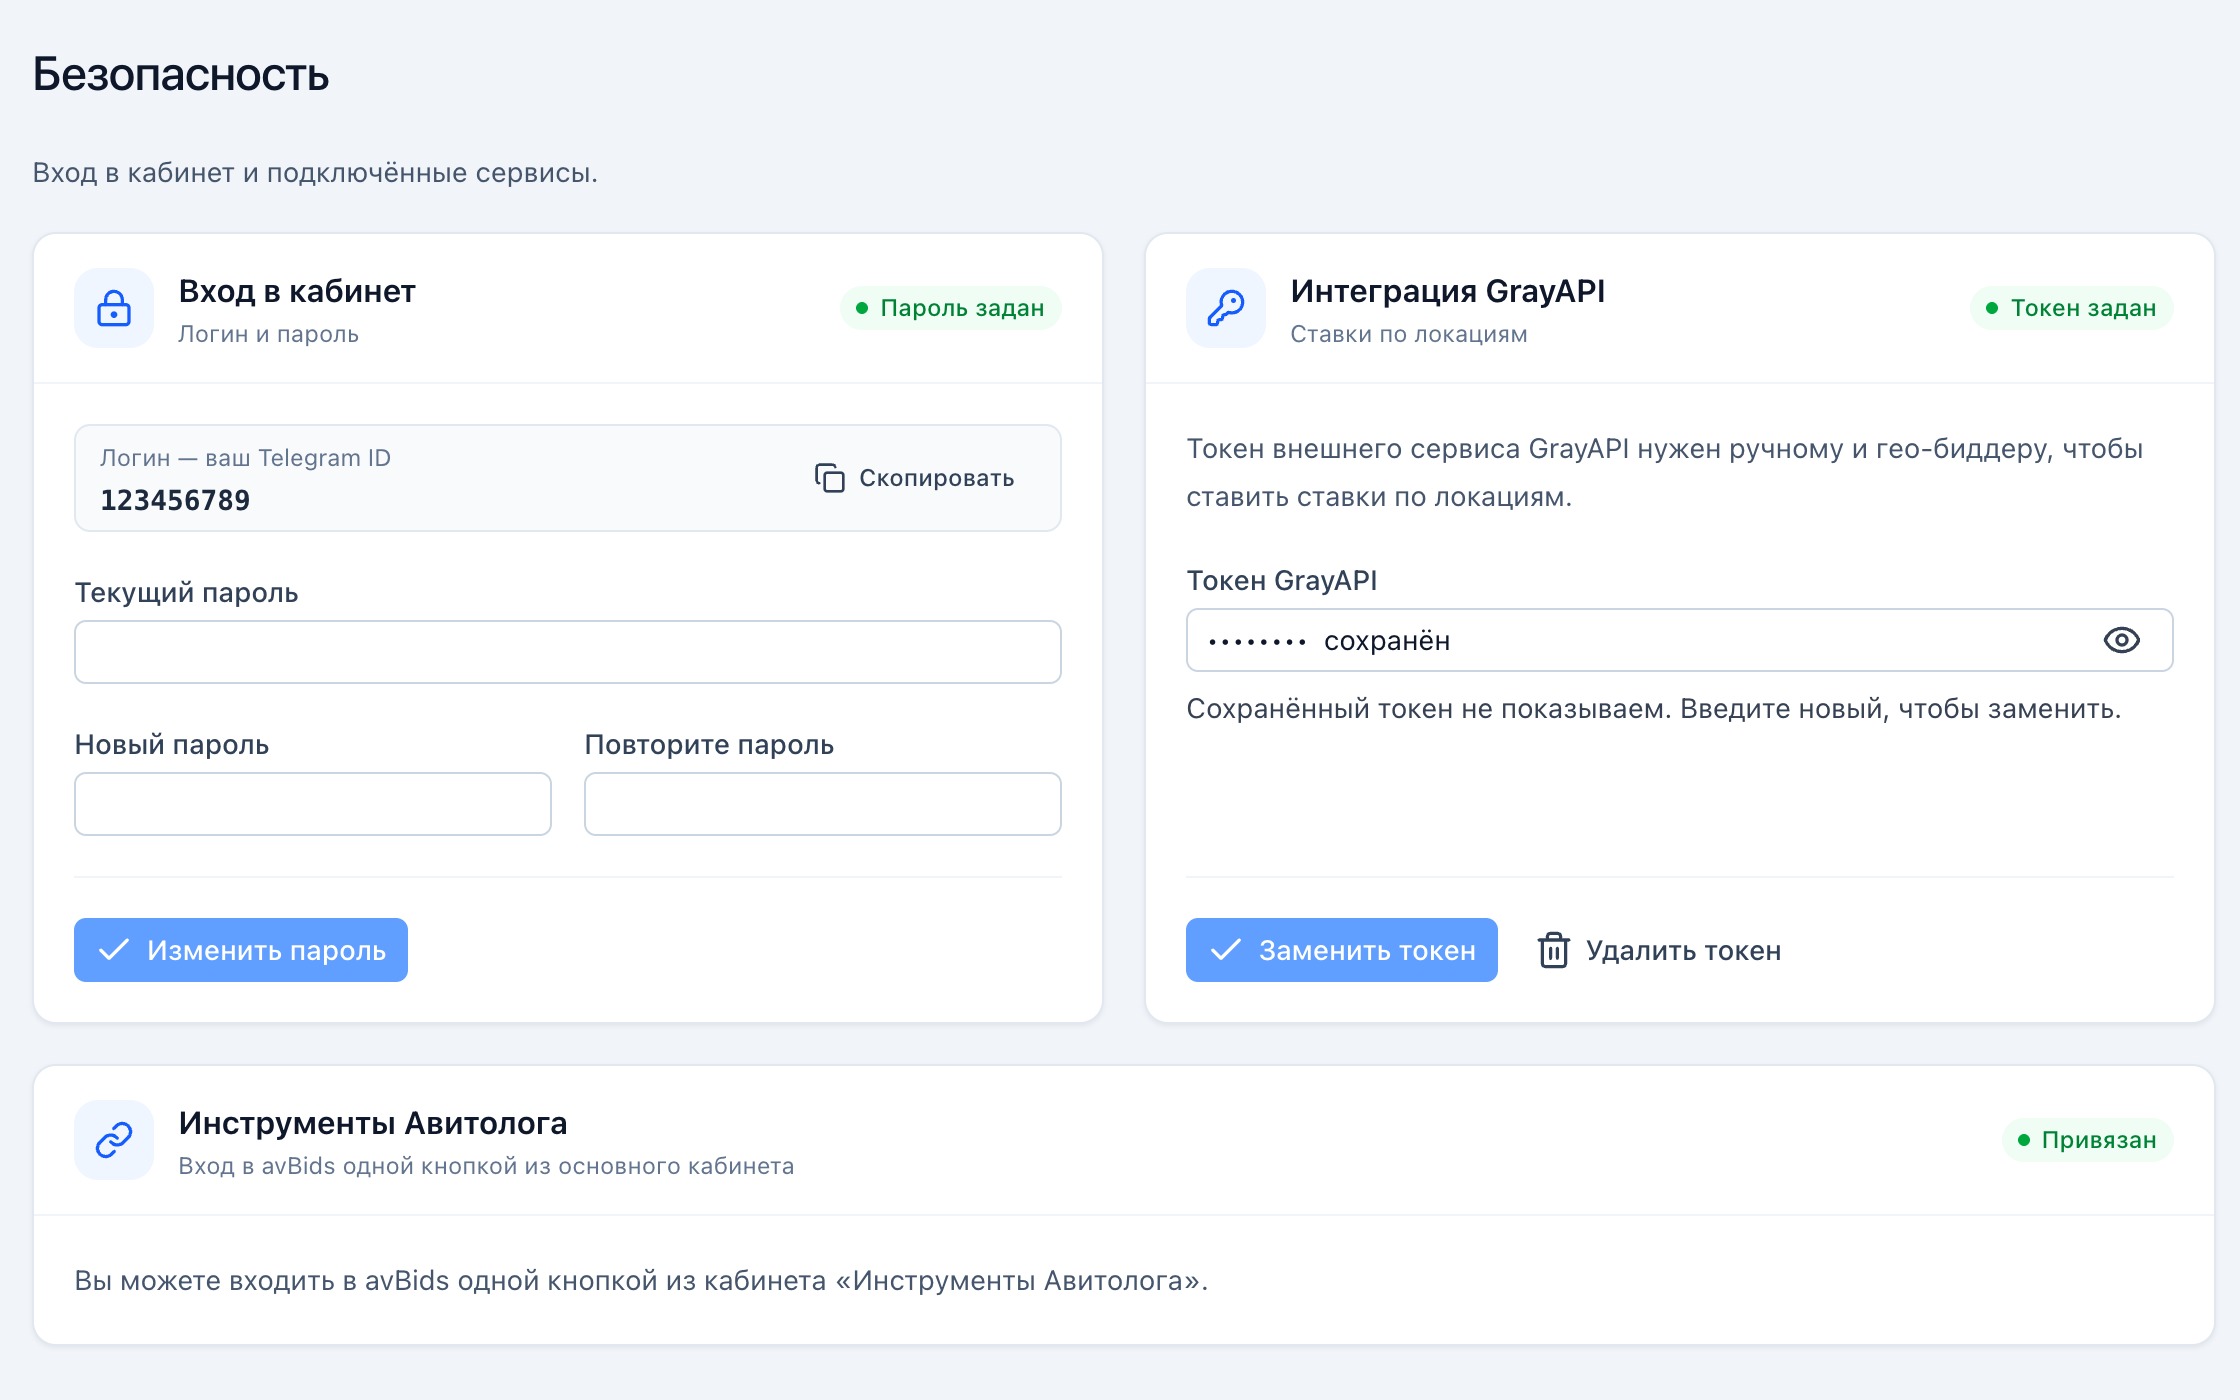Click the Вход в кабинет card title
2240x1400 pixels.
coord(297,291)
